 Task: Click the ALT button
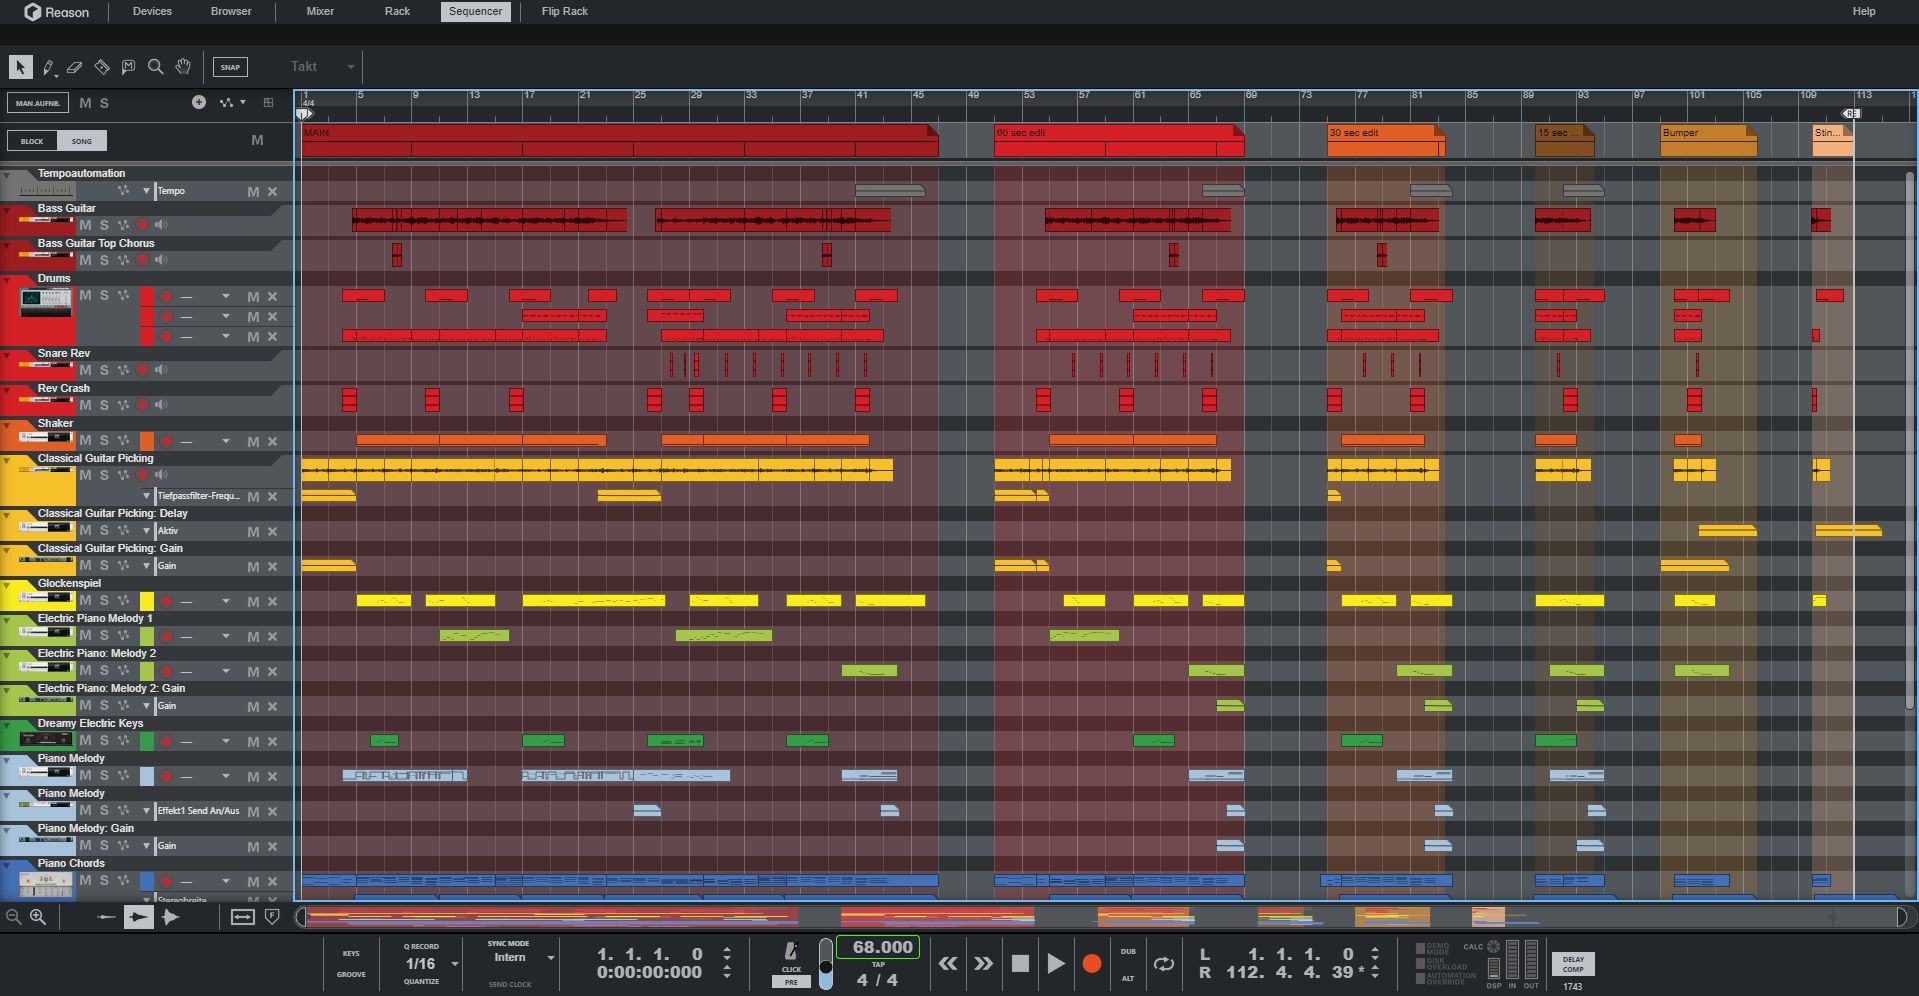(1128, 978)
